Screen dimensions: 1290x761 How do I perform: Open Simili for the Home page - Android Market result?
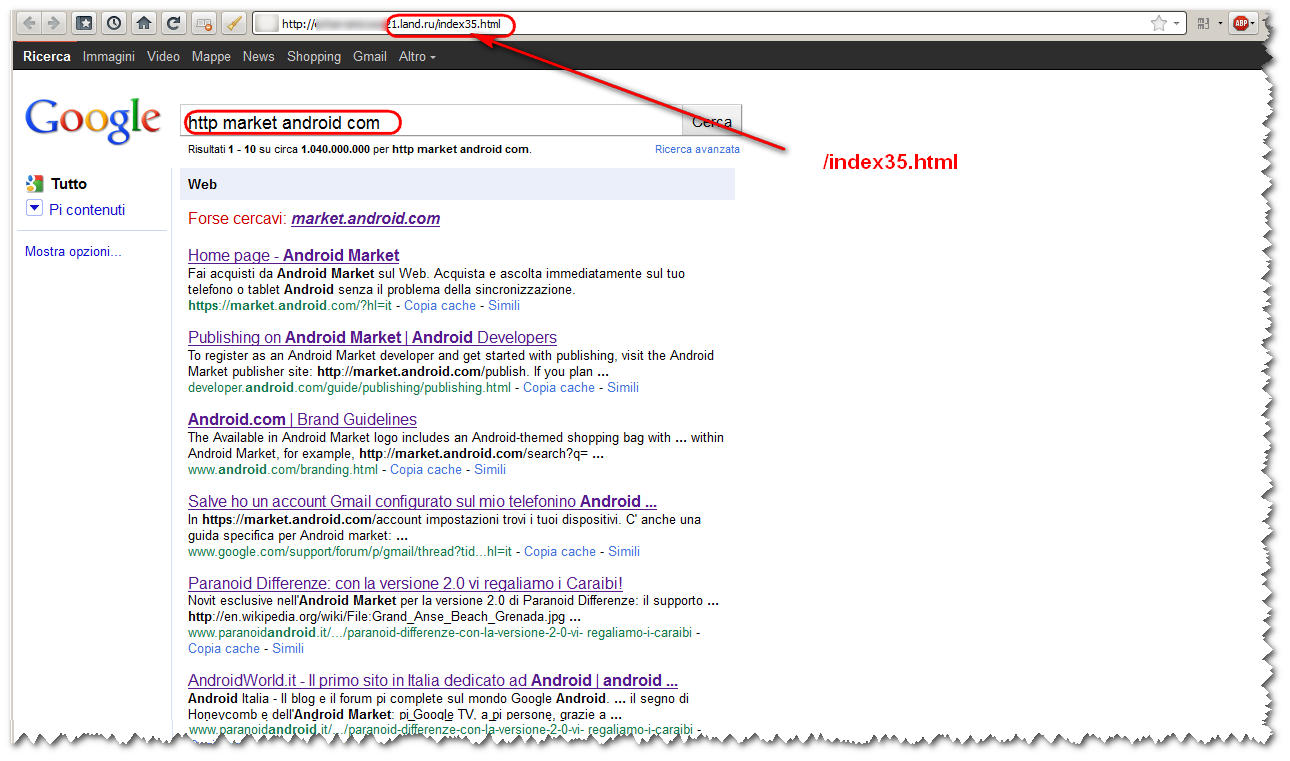pyautogui.click(x=504, y=306)
